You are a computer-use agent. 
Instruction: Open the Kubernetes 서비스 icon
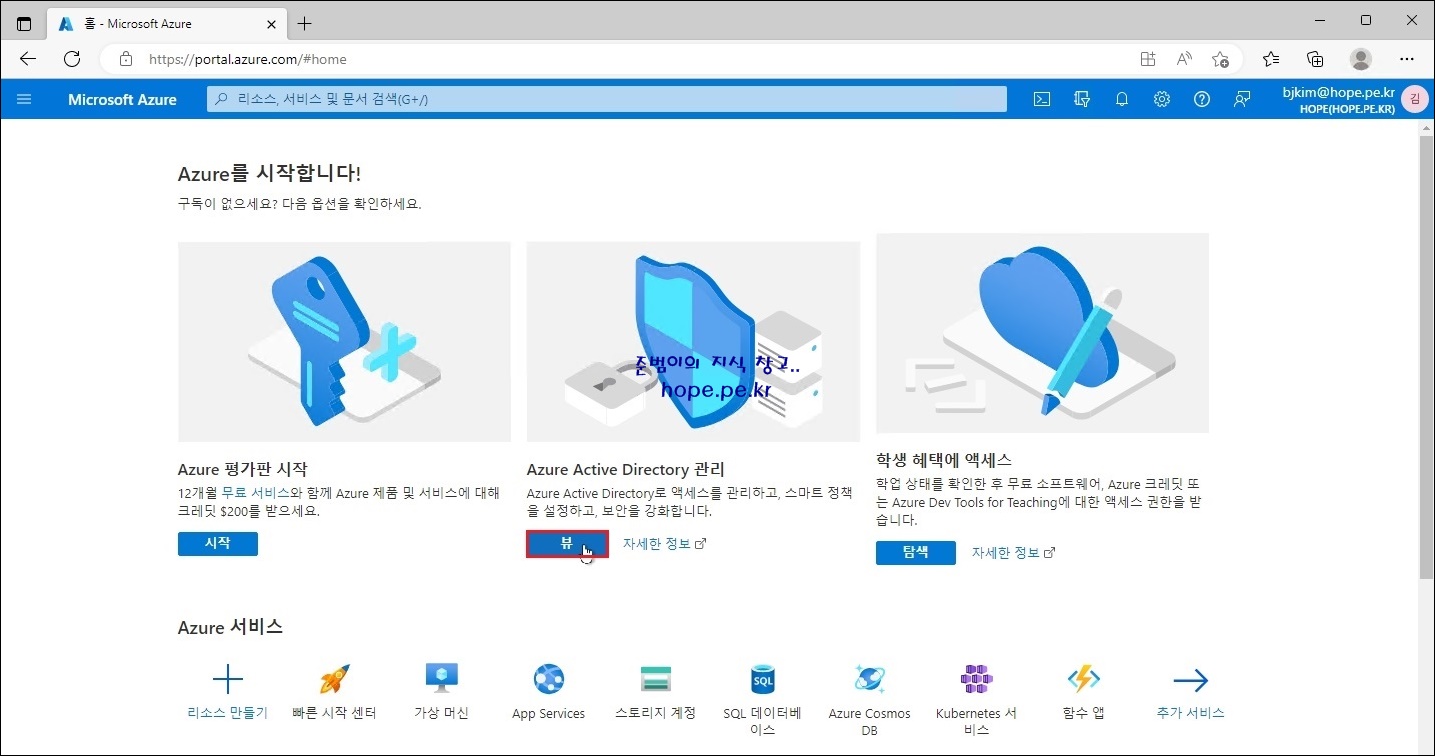[x=976, y=680]
